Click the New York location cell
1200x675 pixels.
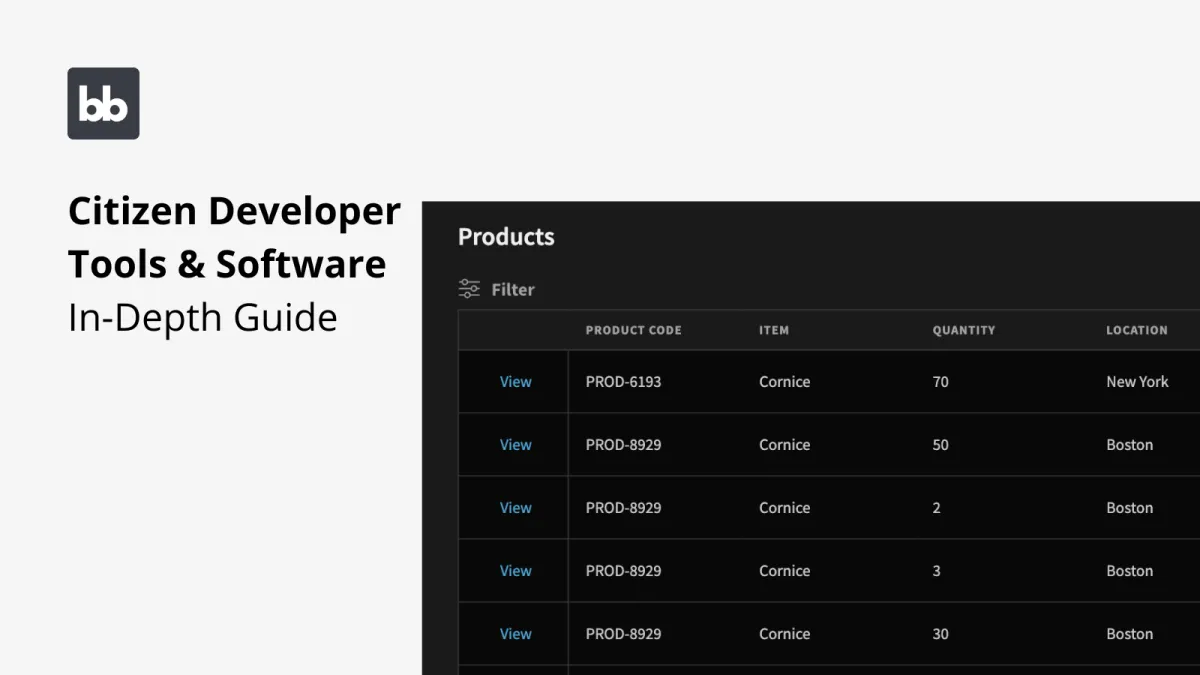(x=1137, y=381)
